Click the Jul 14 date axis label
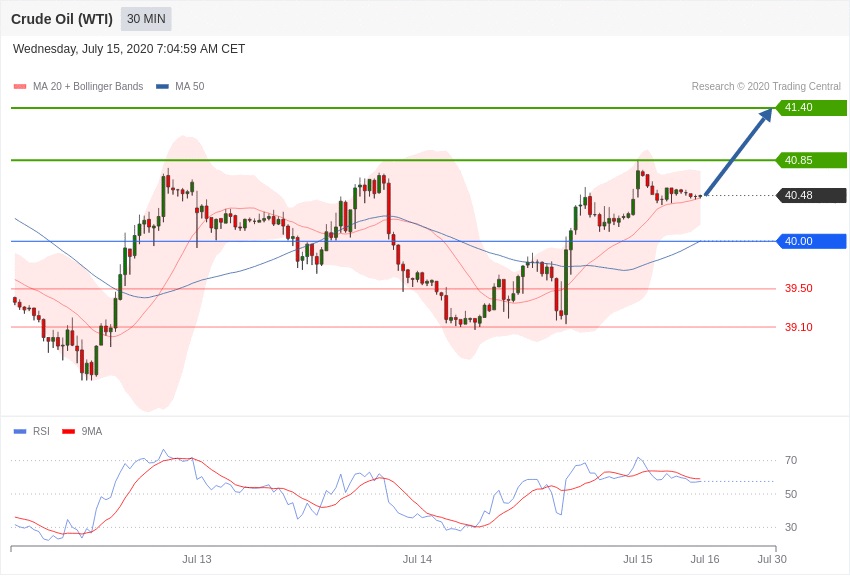The height and width of the screenshot is (576, 850). [417, 559]
